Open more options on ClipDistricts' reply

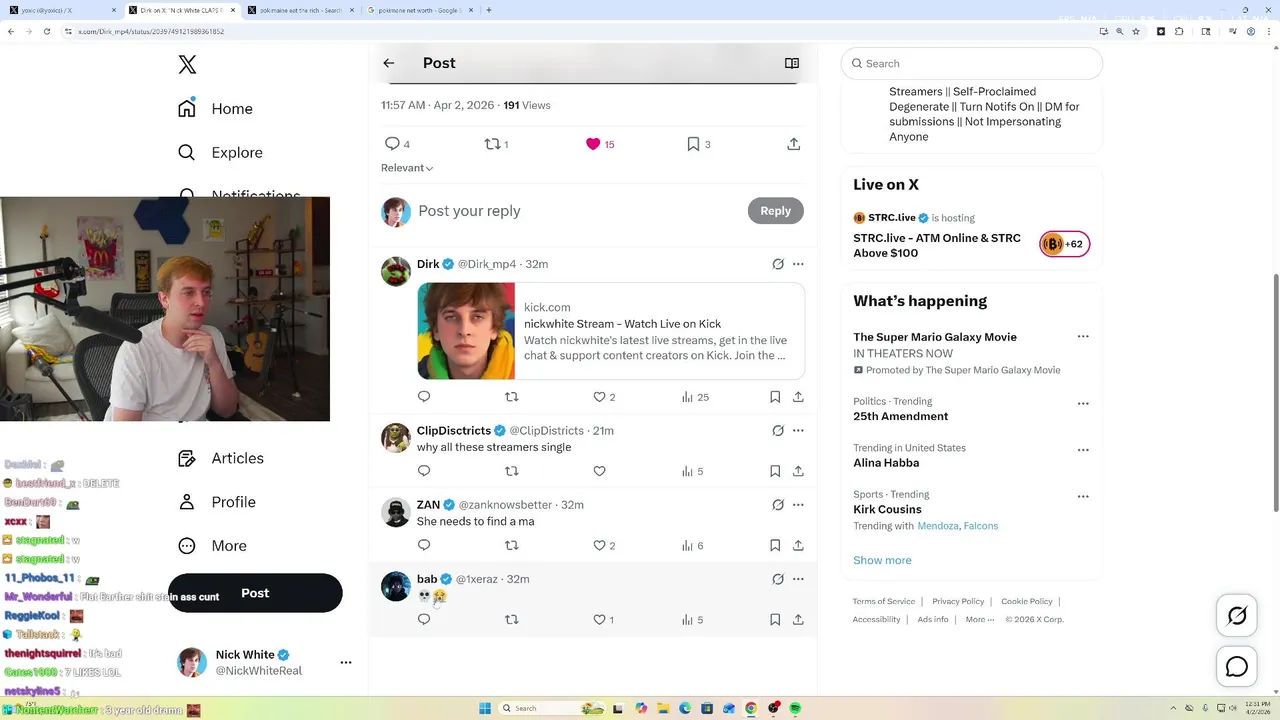click(798, 431)
